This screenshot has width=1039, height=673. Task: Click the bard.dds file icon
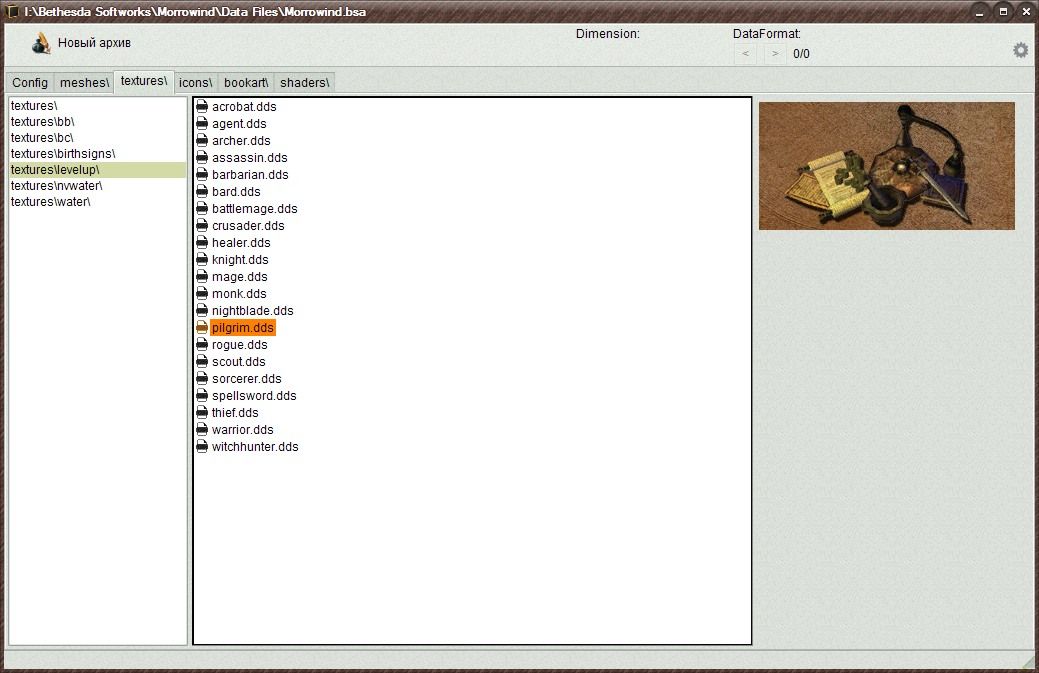pyautogui.click(x=202, y=191)
